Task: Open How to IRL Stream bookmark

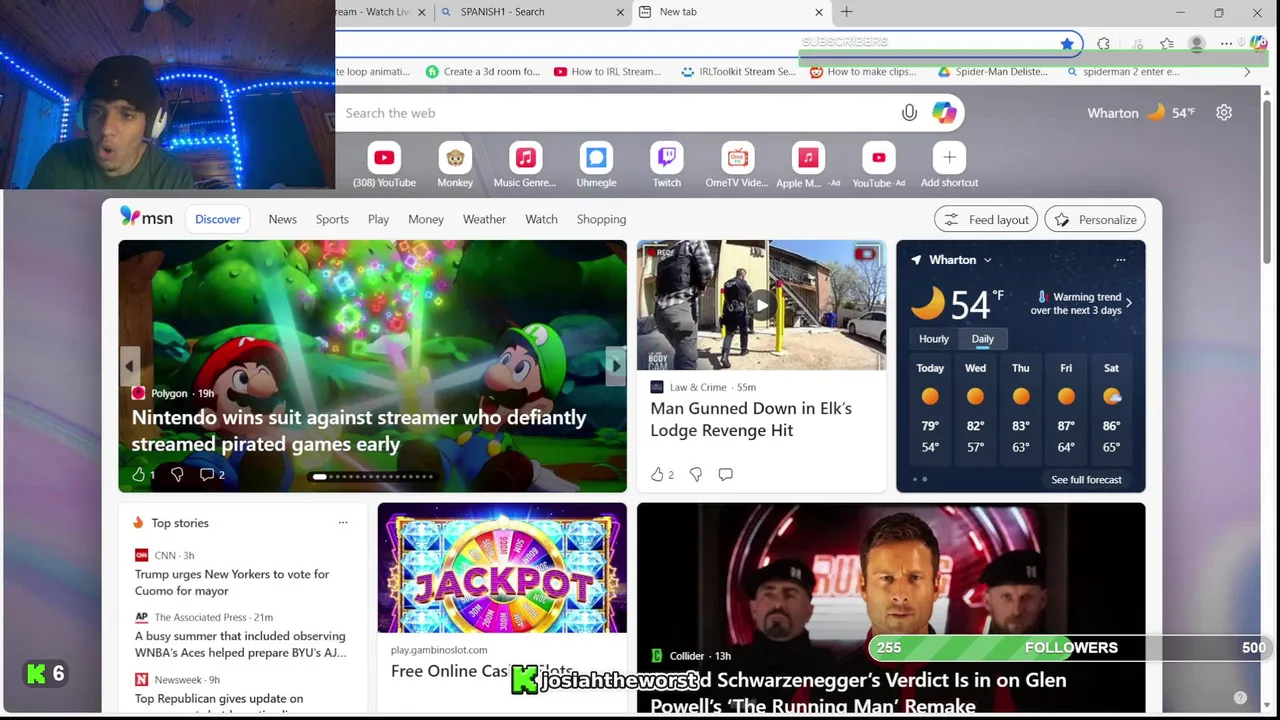Action: pyautogui.click(x=607, y=72)
